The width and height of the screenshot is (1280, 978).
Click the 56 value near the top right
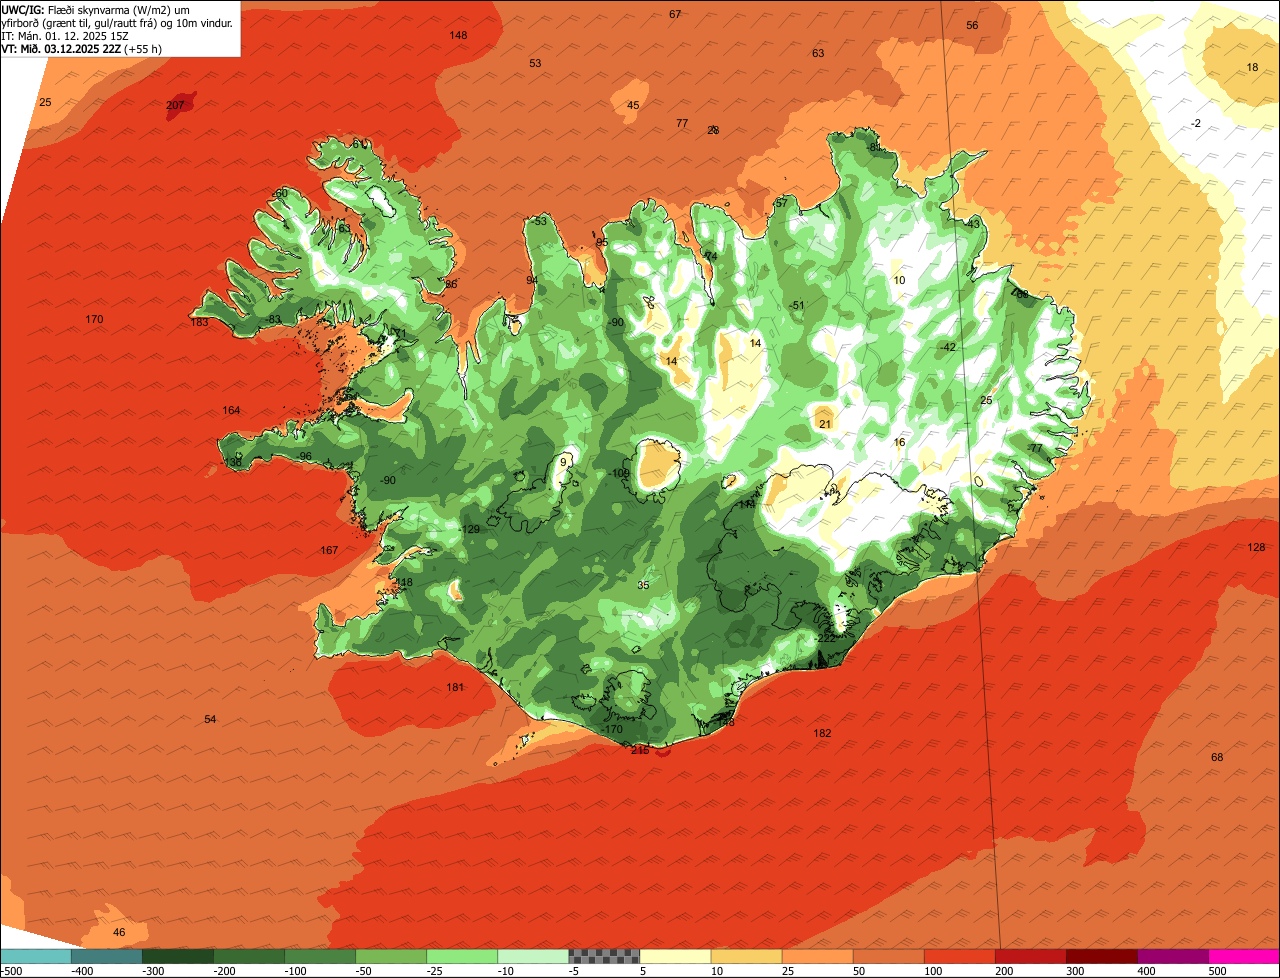click(x=972, y=25)
